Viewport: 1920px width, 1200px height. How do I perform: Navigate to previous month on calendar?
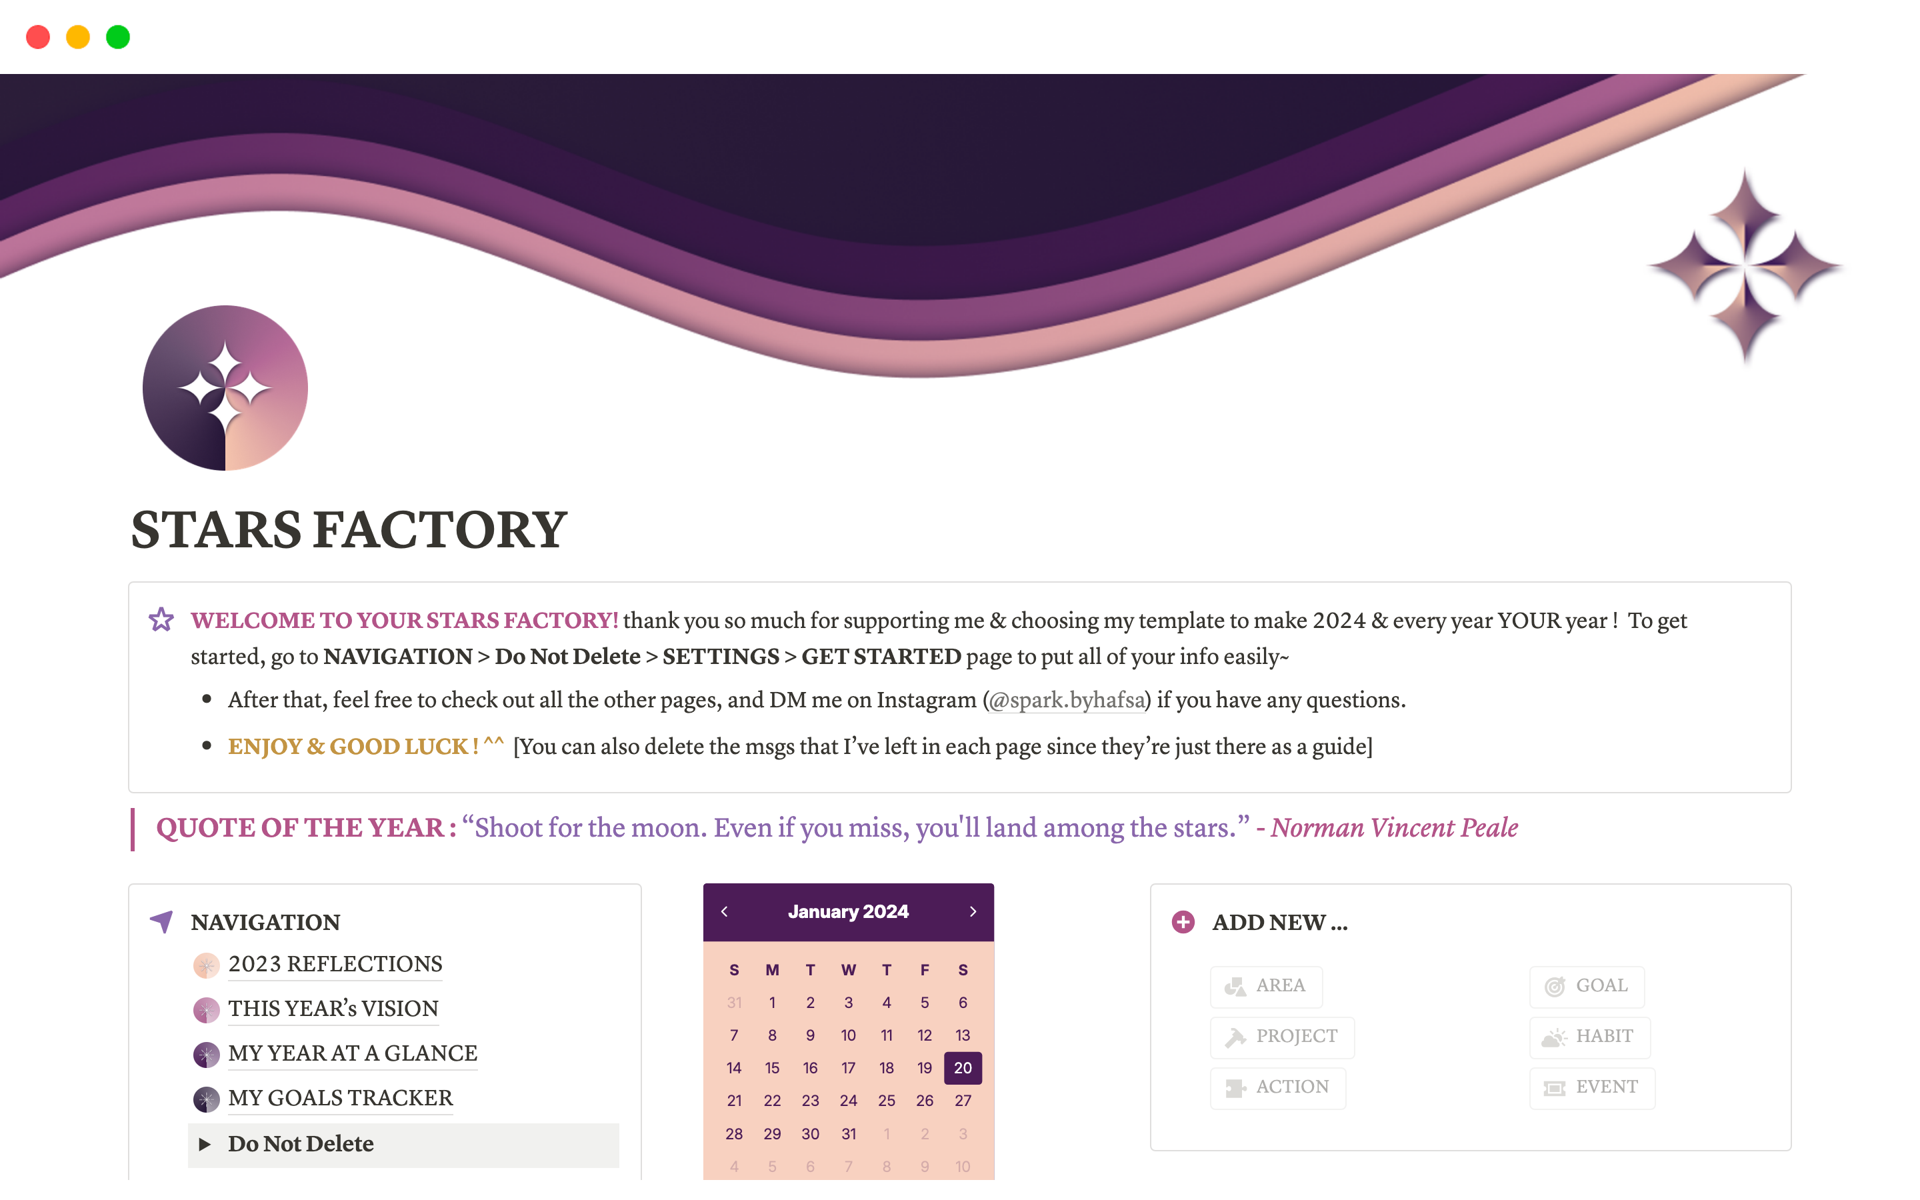pos(722,911)
